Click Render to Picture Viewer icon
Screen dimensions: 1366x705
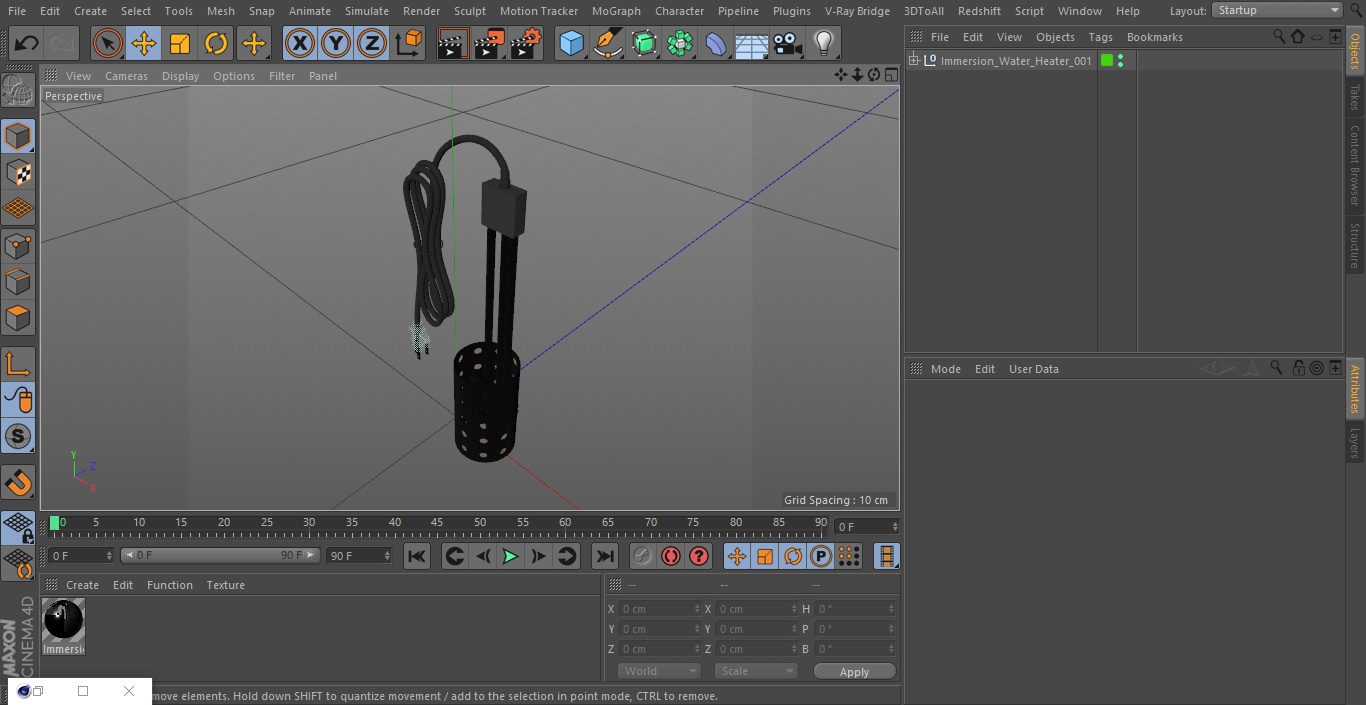[x=489, y=43]
